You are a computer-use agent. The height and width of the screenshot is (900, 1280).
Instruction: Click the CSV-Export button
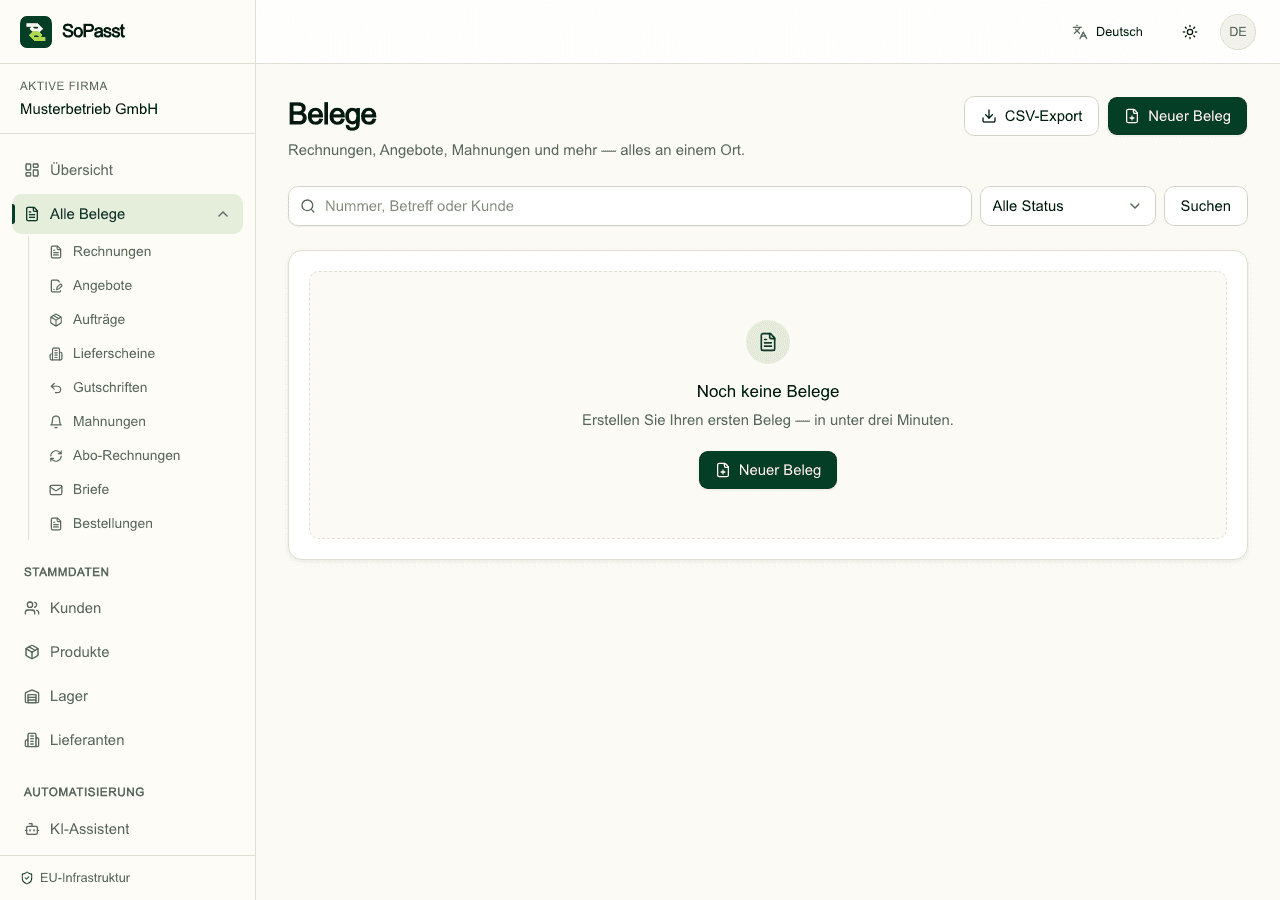tap(1031, 116)
